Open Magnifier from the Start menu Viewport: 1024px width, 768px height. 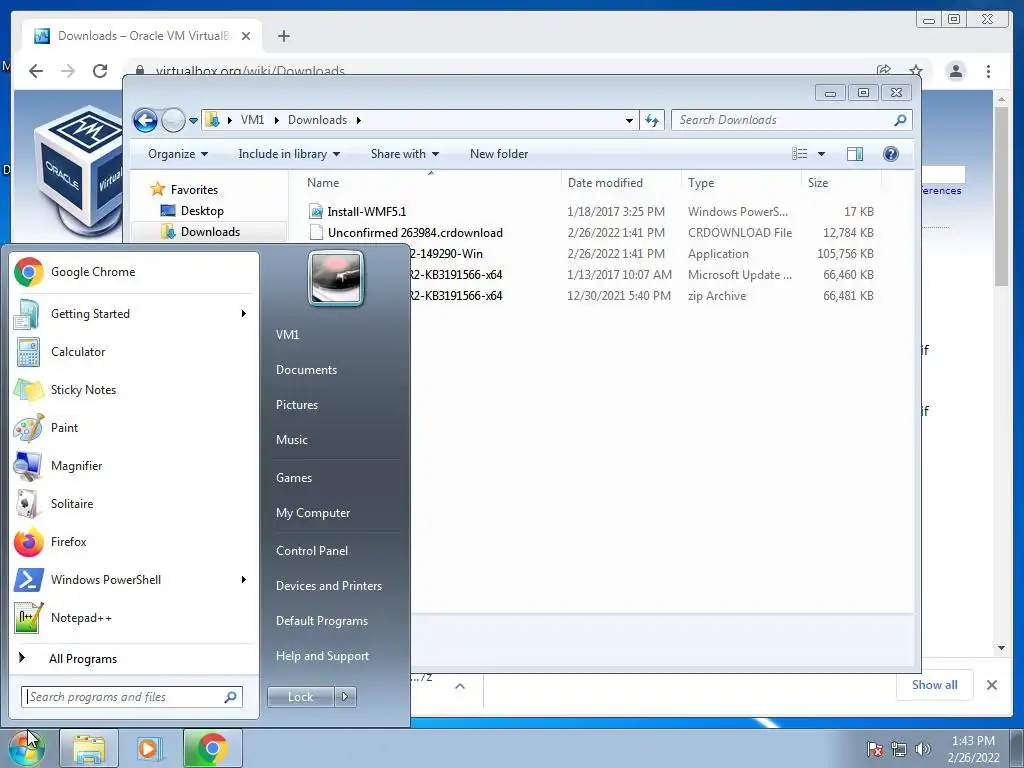tap(134, 466)
